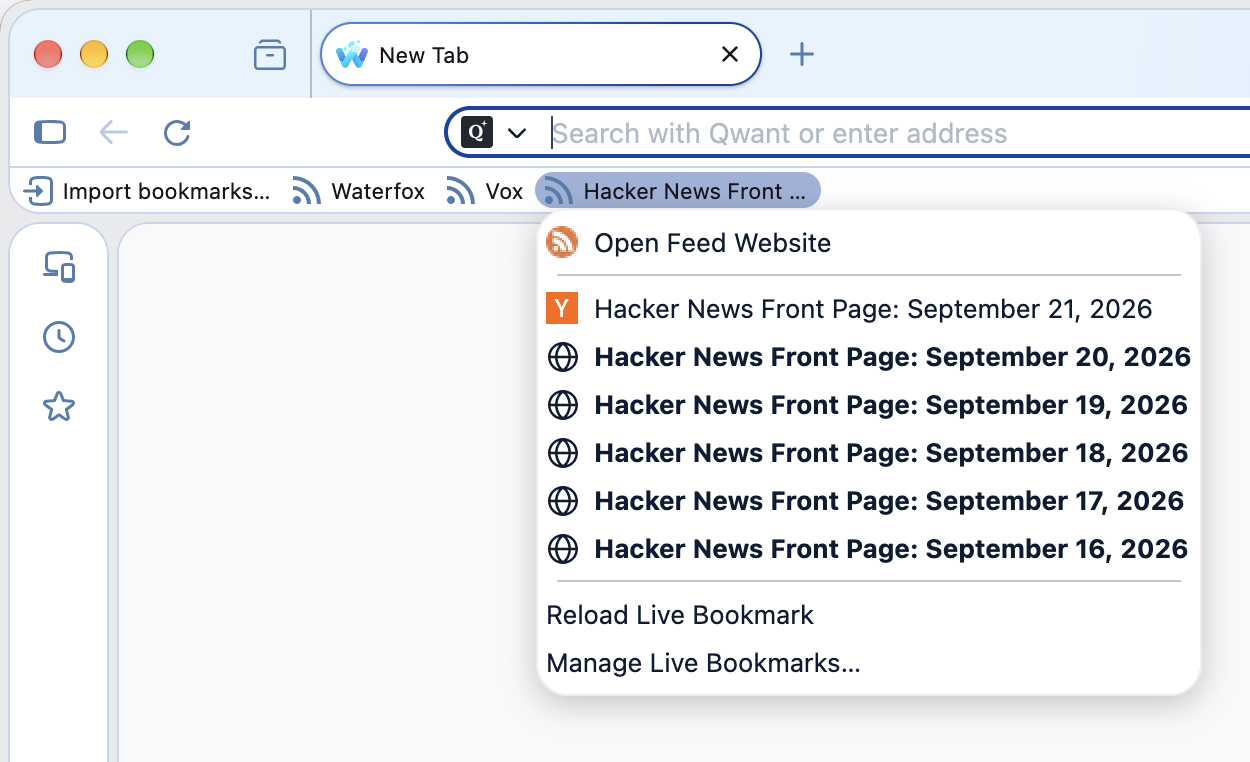Open Hacker News Front Page September 18, 2026
The width and height of the screenshot is (1250, 762).
[x=869, y=453]
